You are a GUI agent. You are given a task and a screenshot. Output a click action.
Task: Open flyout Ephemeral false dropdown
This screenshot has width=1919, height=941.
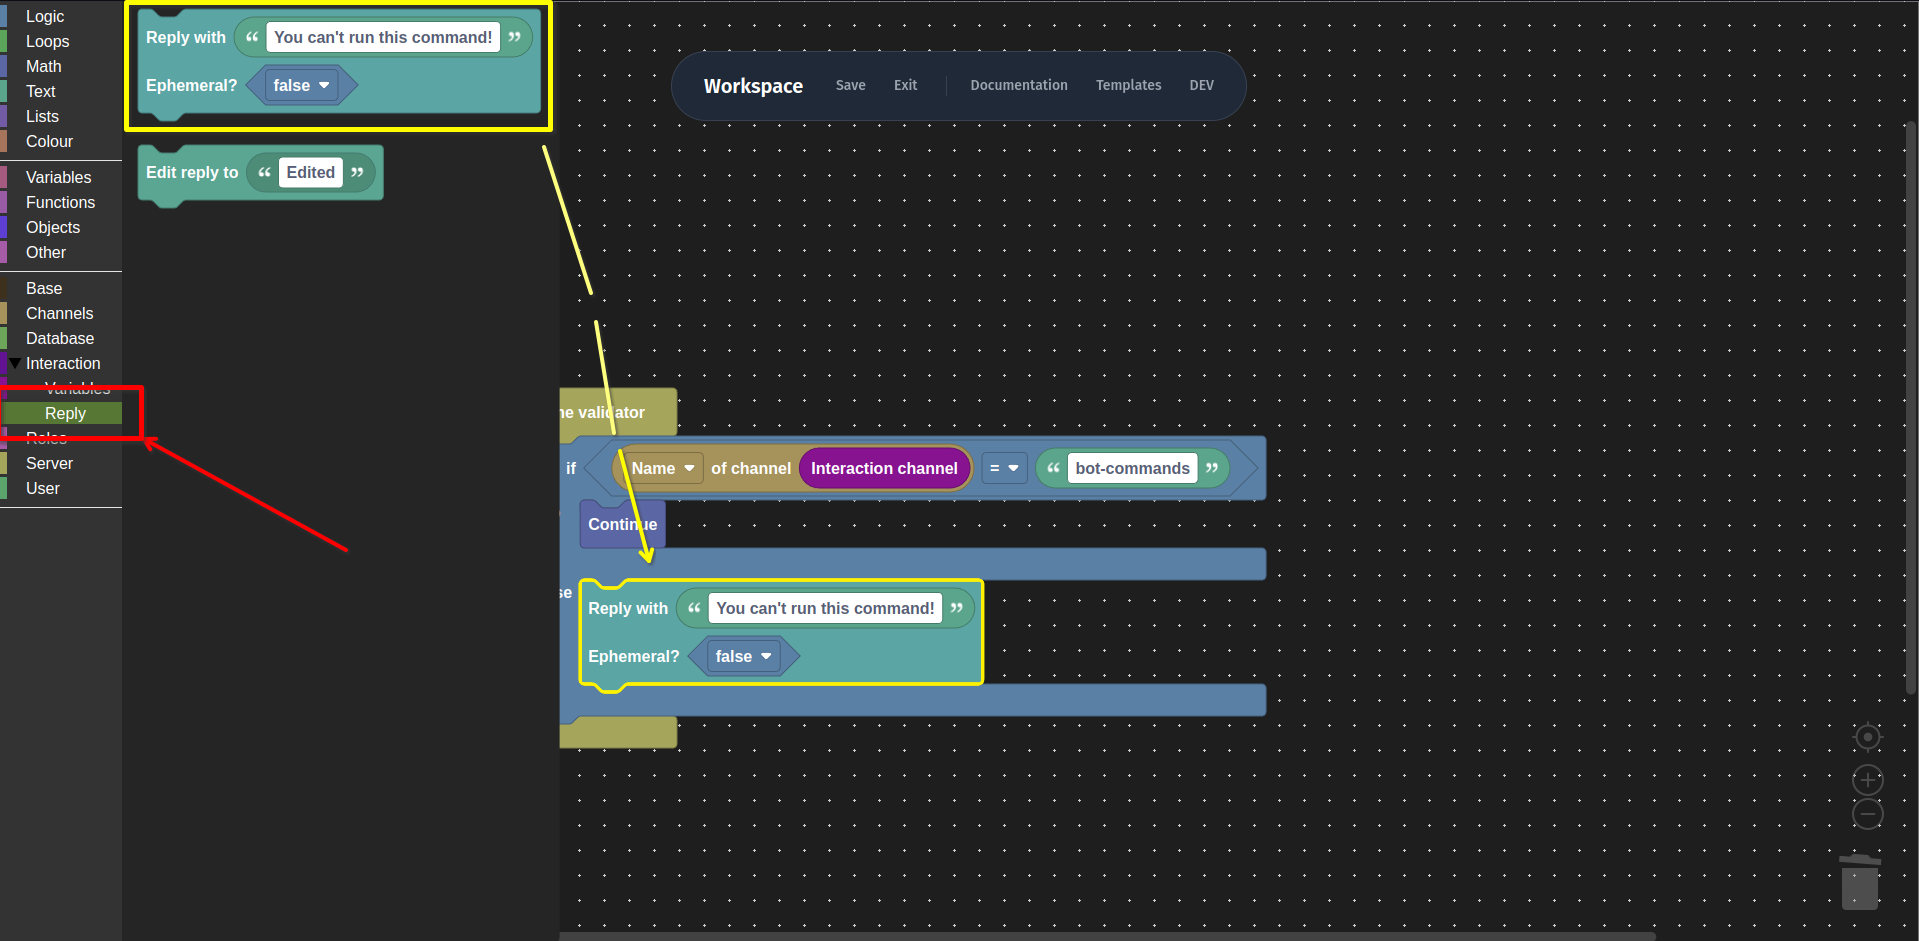tap(301, 85)
